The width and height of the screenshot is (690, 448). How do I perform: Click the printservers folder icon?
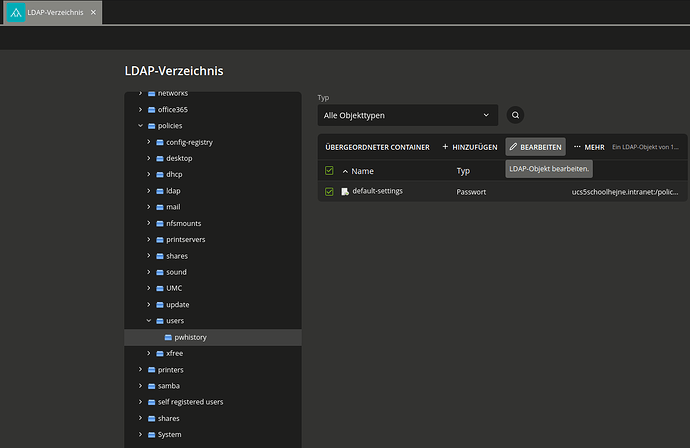coord(160,240)
